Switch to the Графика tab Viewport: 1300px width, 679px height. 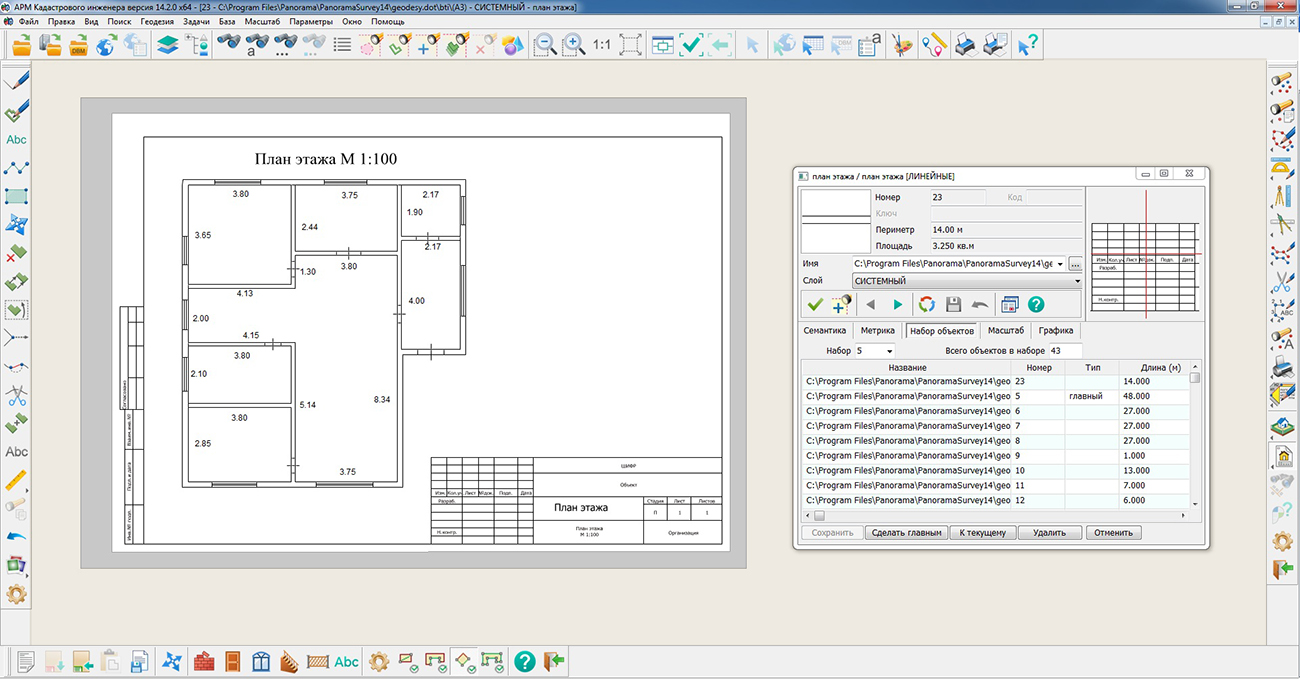1055,330
